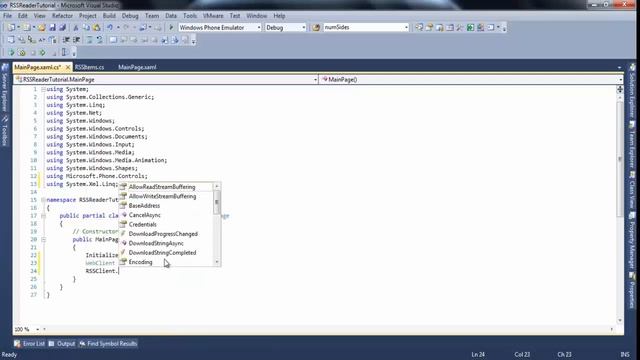Click the Open File toolbar icon
Screen dimensions: 640x360
[42, 27]
